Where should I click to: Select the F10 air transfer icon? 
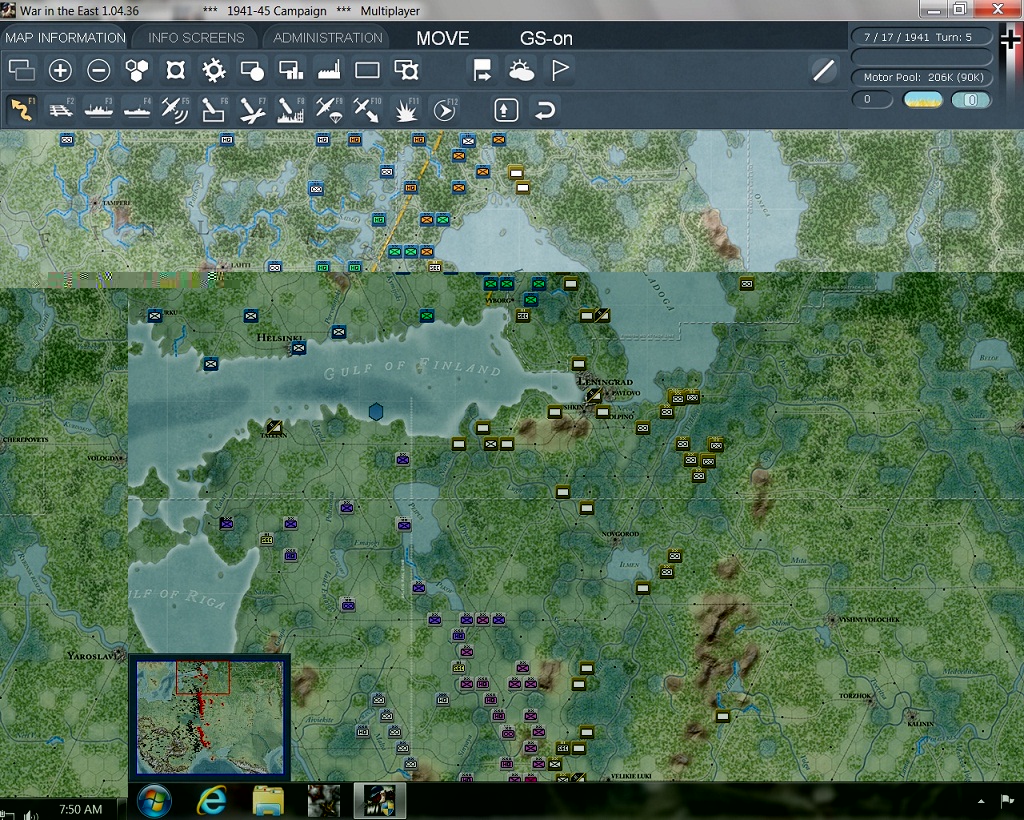pyautogui.click(x=367, y=109)
